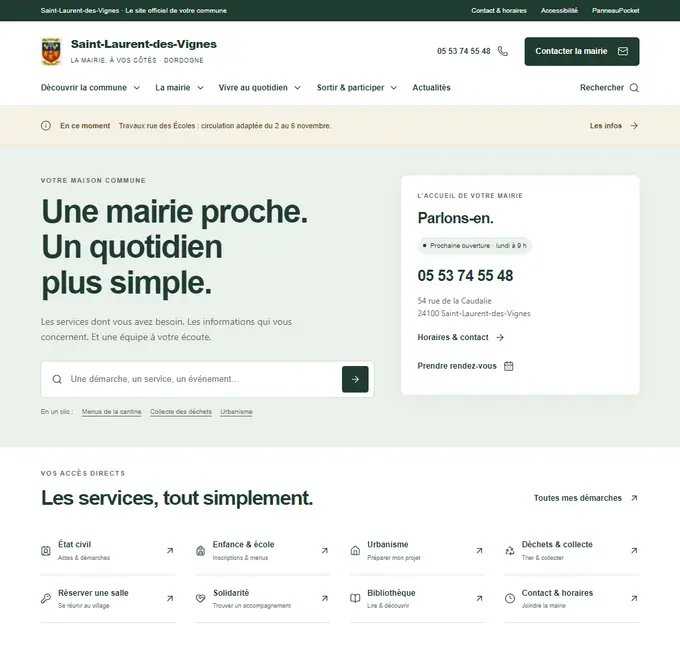Screen dimensions: 680x651
Task: Click Prendre rendez-vous in the mairie card
Action: tap(465, 366)
